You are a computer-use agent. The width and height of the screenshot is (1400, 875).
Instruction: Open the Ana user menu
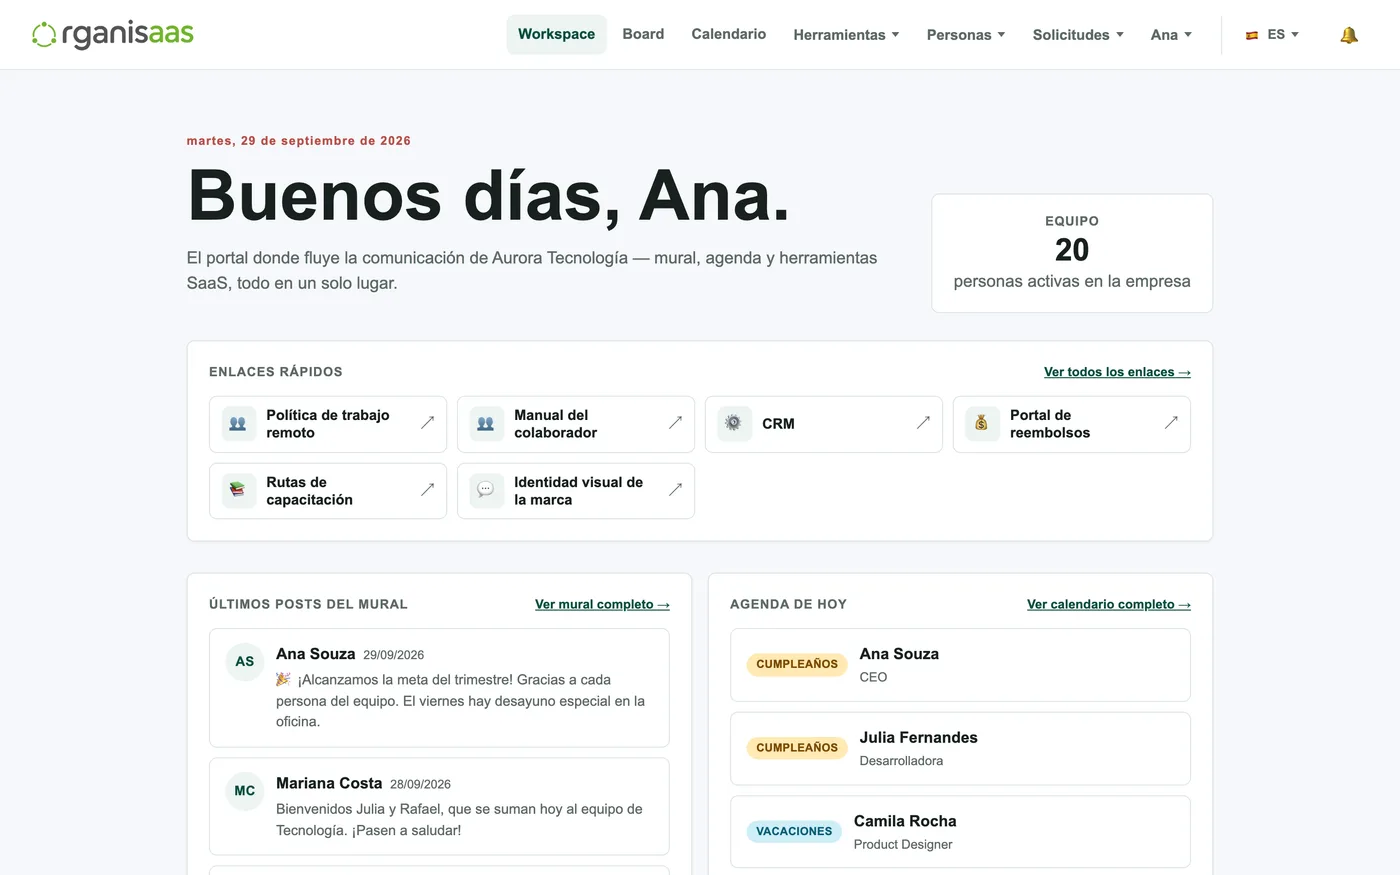click(x=1171, y=35)
